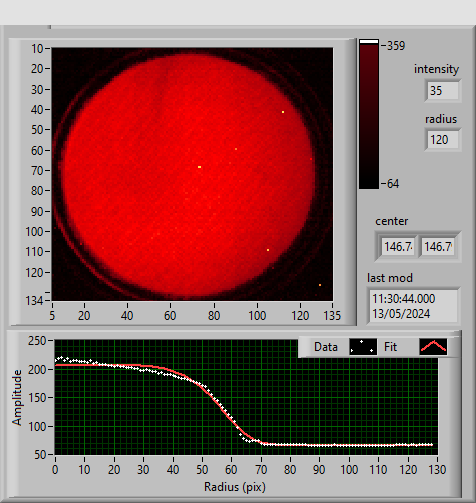Select the white marker atop the color ramp
476x503 pixels.
[369, 42]
